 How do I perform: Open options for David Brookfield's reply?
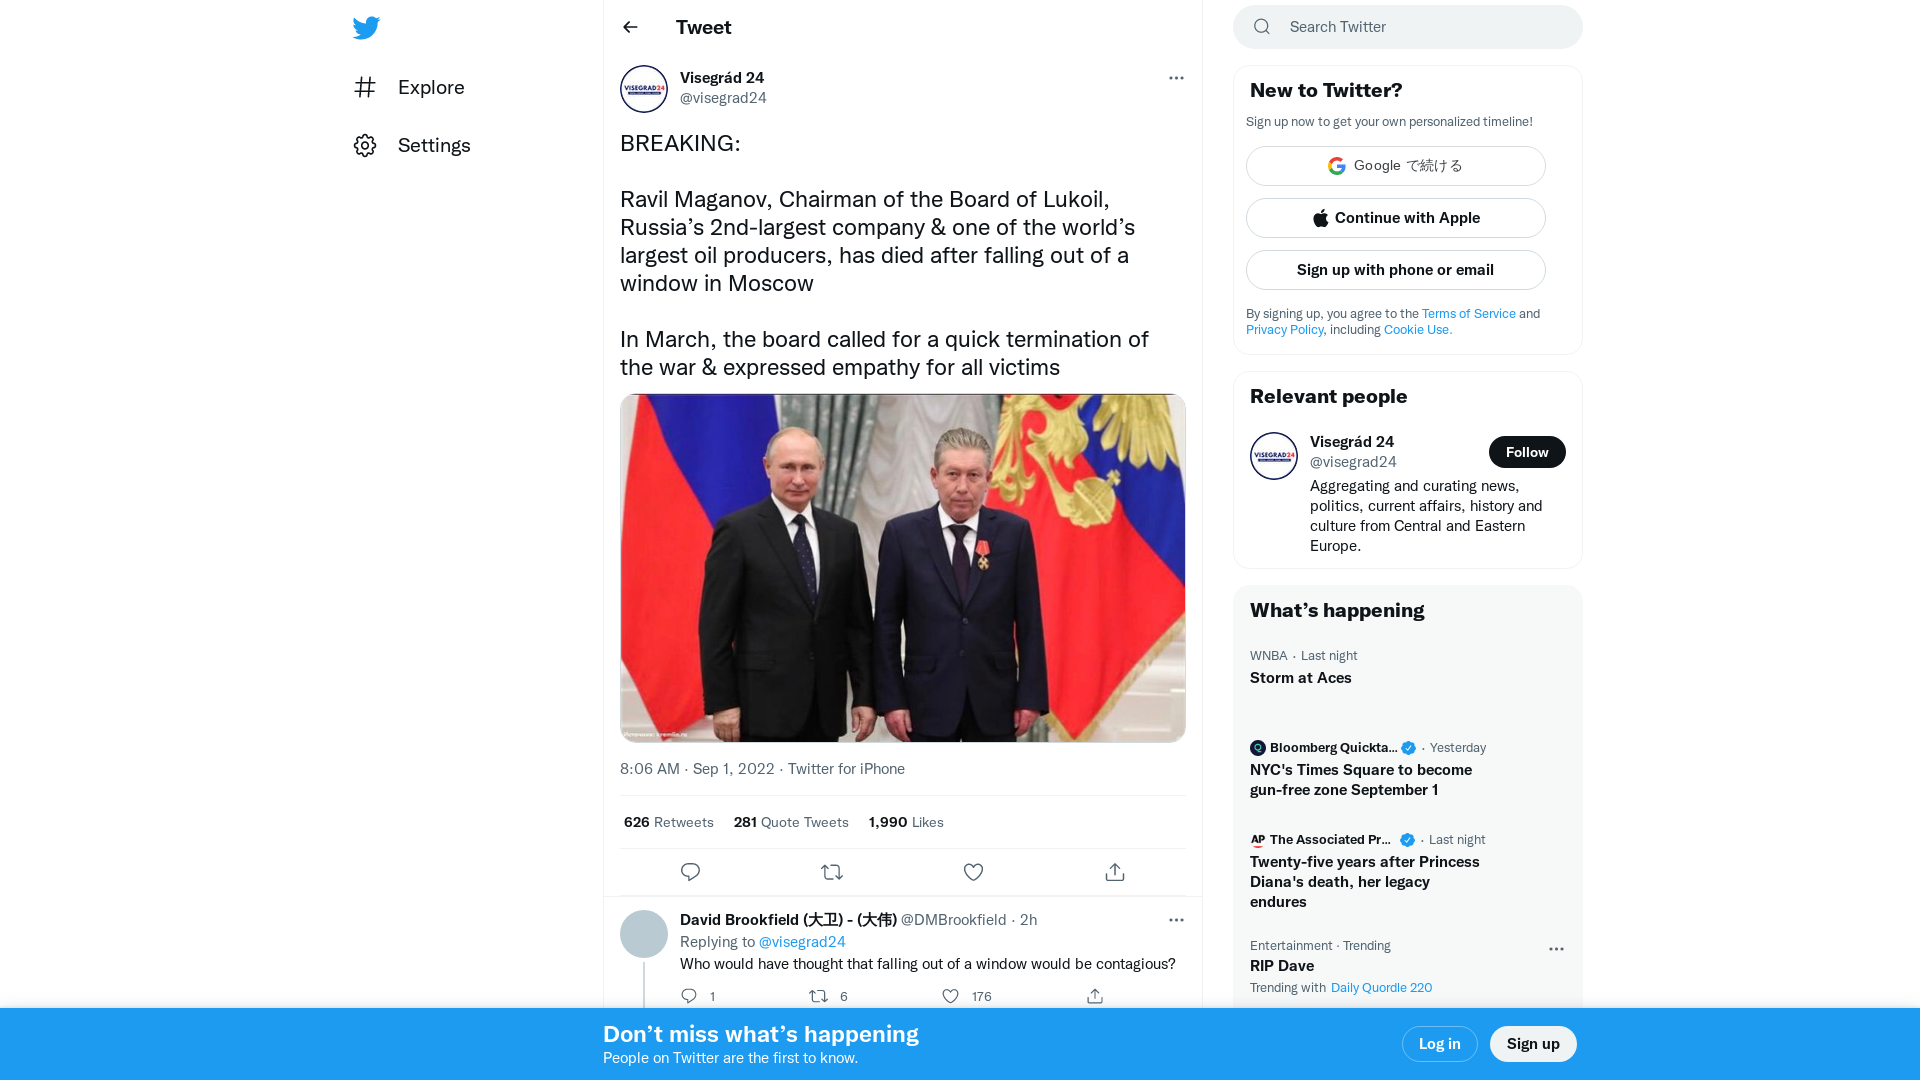(x=1176, y=919)
